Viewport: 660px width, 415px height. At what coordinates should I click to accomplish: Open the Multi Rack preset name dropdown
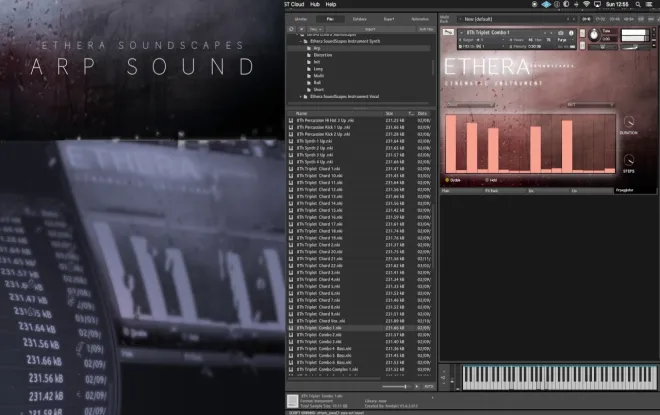pyautogui.click(x=460, y=19)
